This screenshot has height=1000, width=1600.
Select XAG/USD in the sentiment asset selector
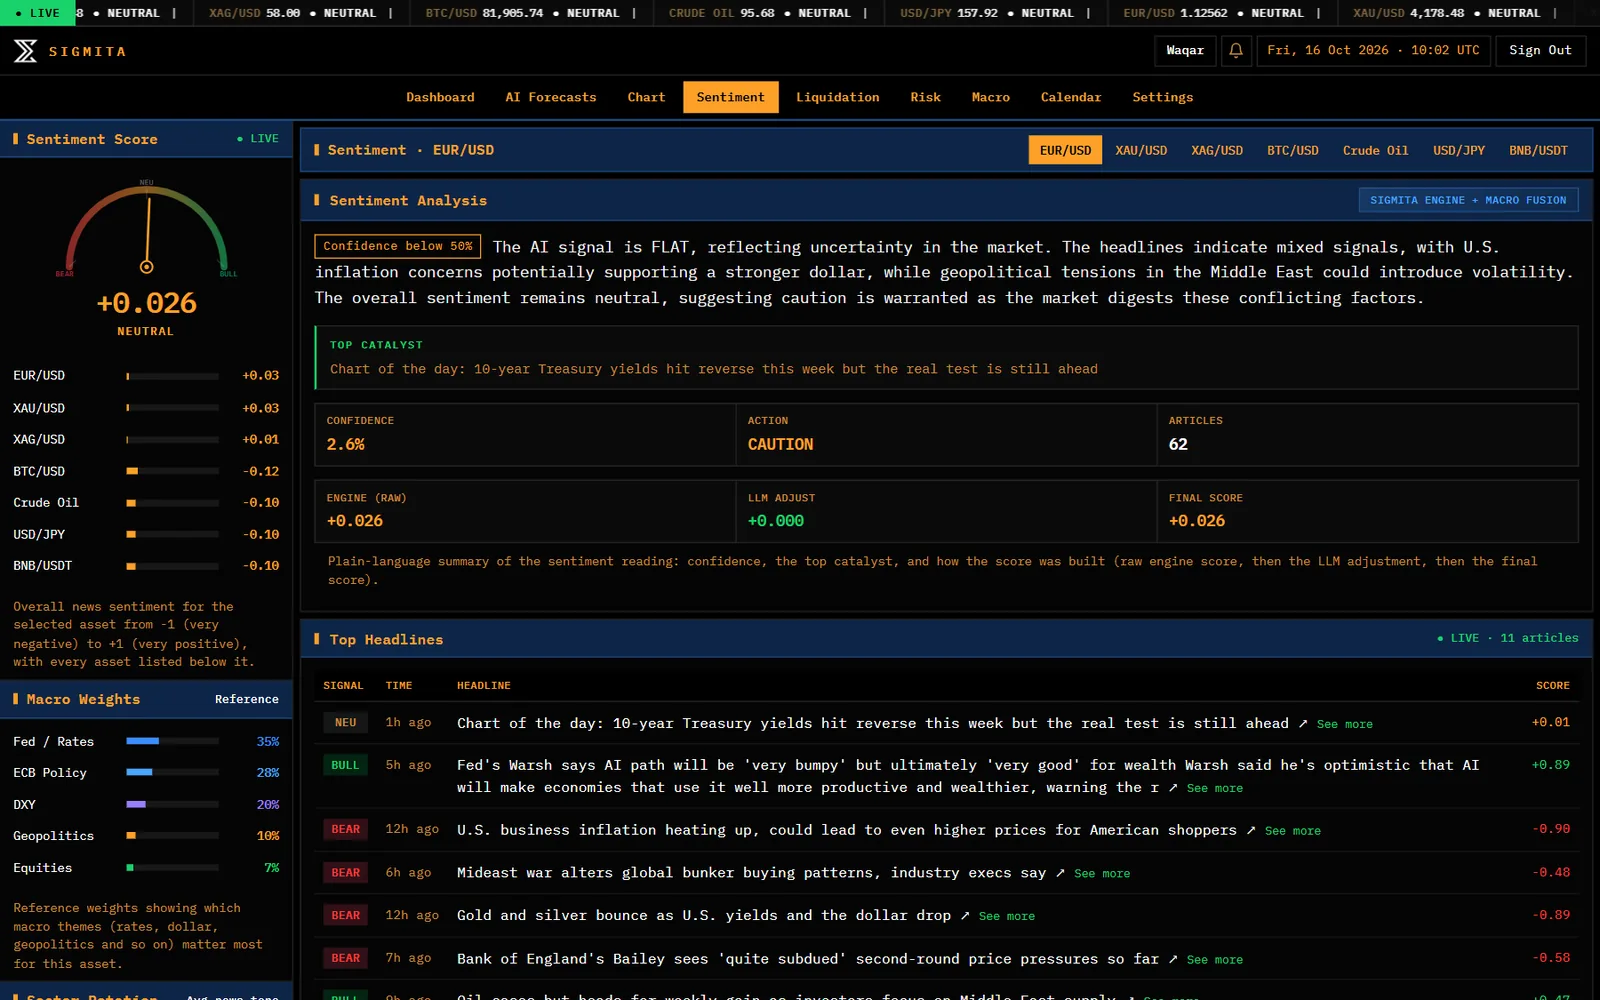pyautogui.click(x=1217, y=150)
